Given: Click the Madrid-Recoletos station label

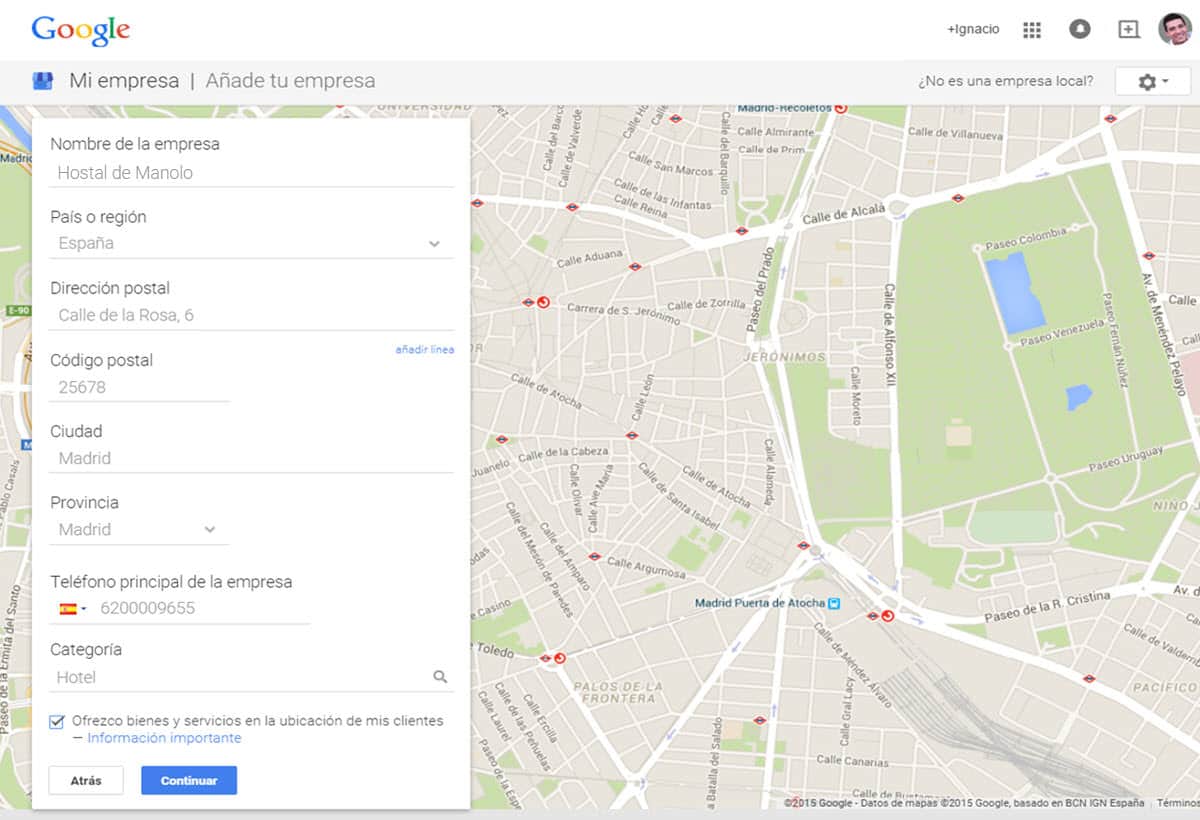Looking at the screenshot, I should pyautogui.click(x=784, y=107).
